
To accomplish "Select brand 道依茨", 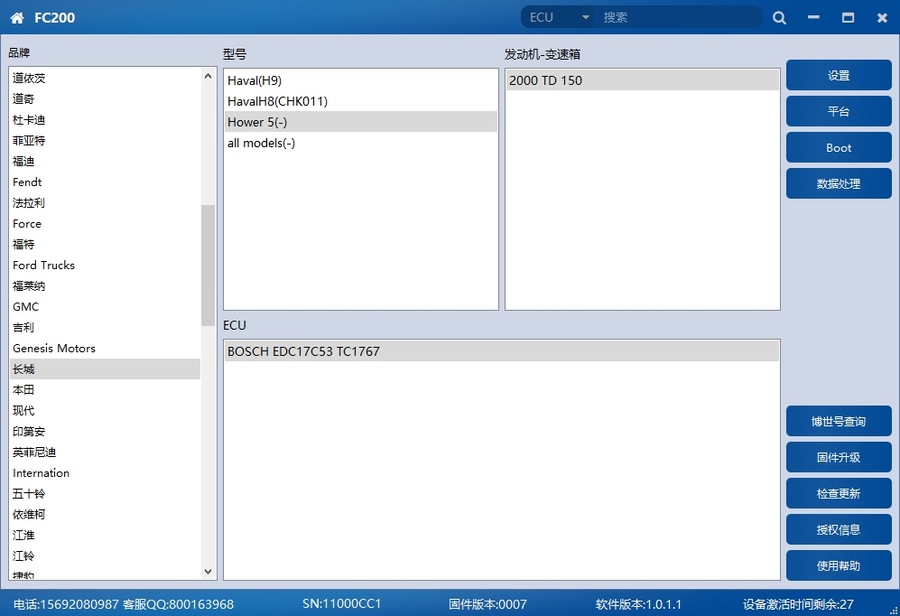I will [x=105, y=78].
